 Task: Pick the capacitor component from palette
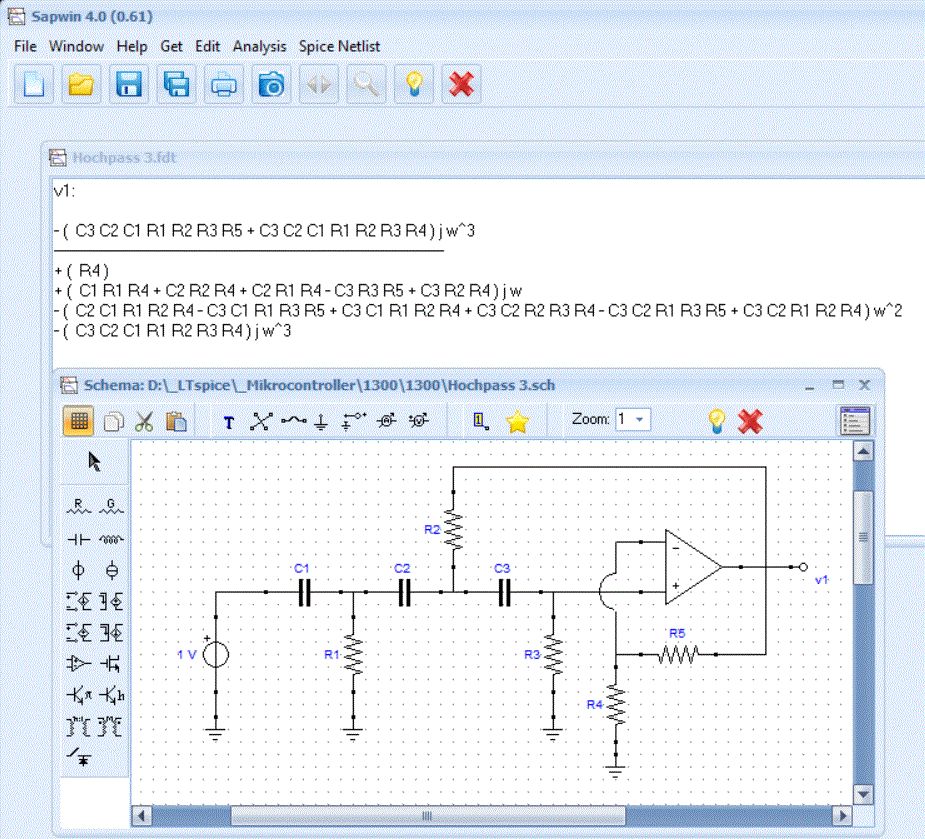(79, 538)
